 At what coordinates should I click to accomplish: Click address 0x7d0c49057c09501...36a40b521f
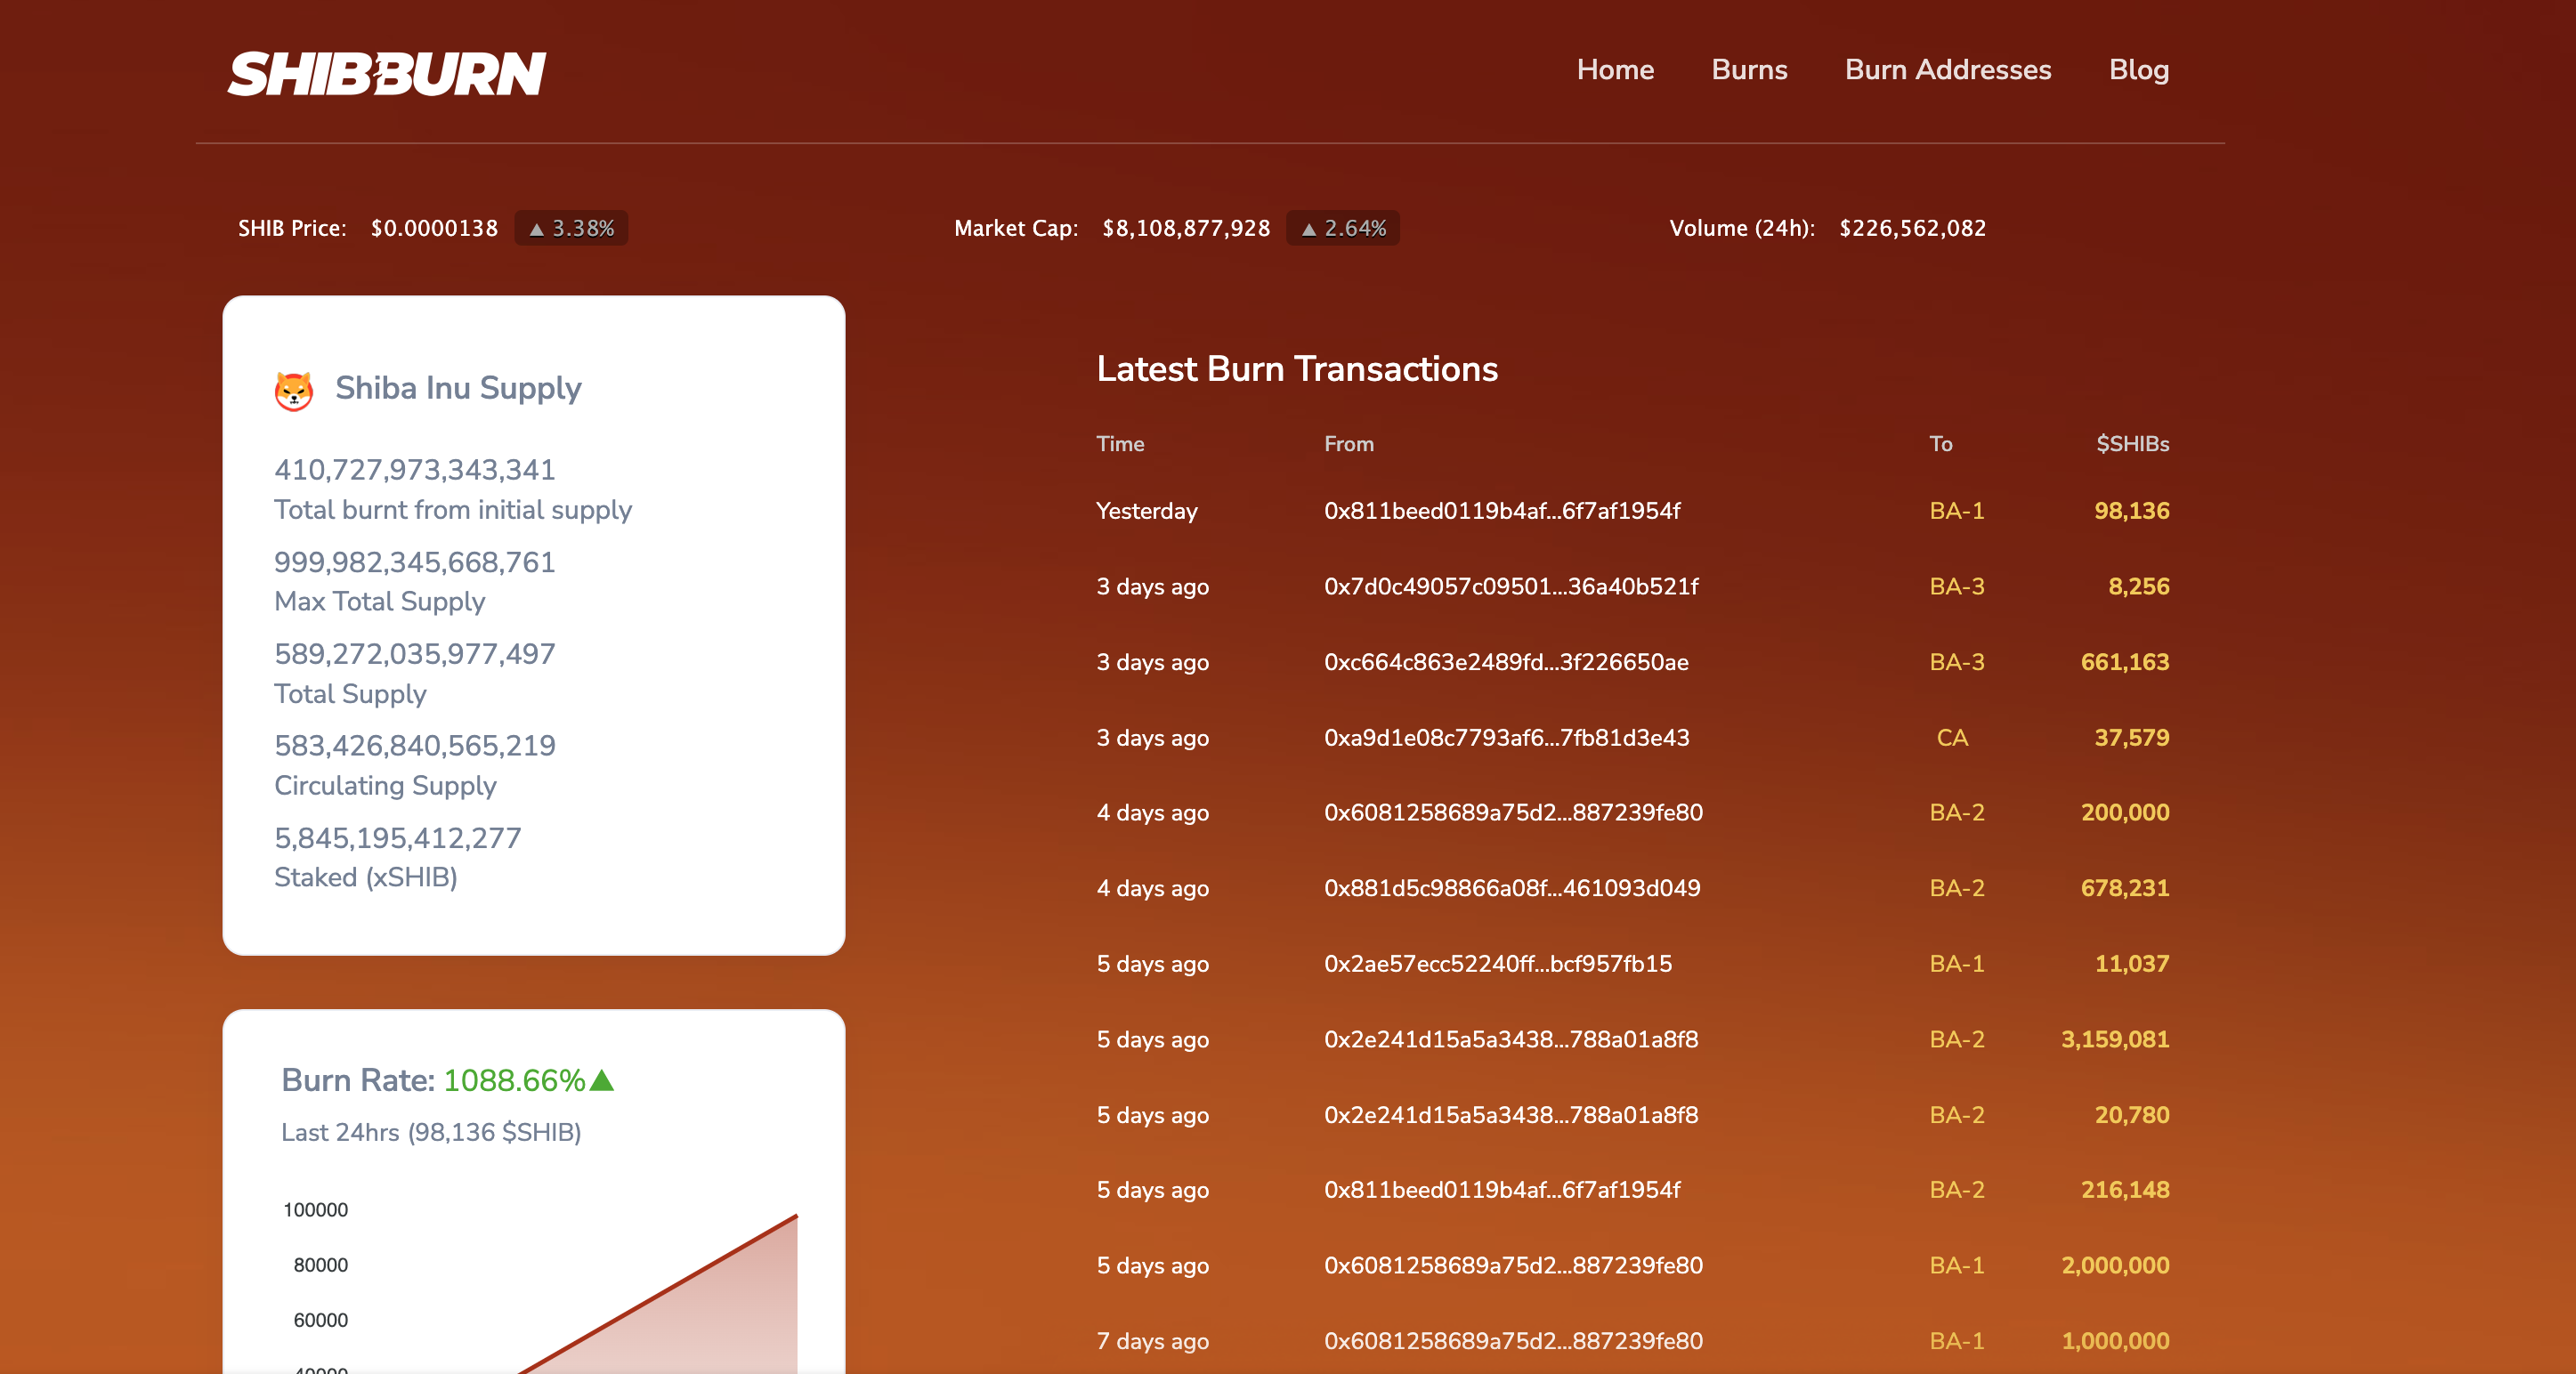pos(1510,586)
